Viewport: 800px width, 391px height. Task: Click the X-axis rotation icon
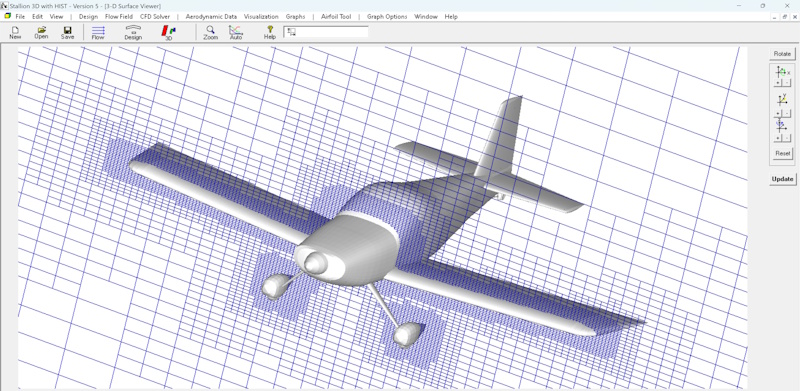(x=782, y=72)
